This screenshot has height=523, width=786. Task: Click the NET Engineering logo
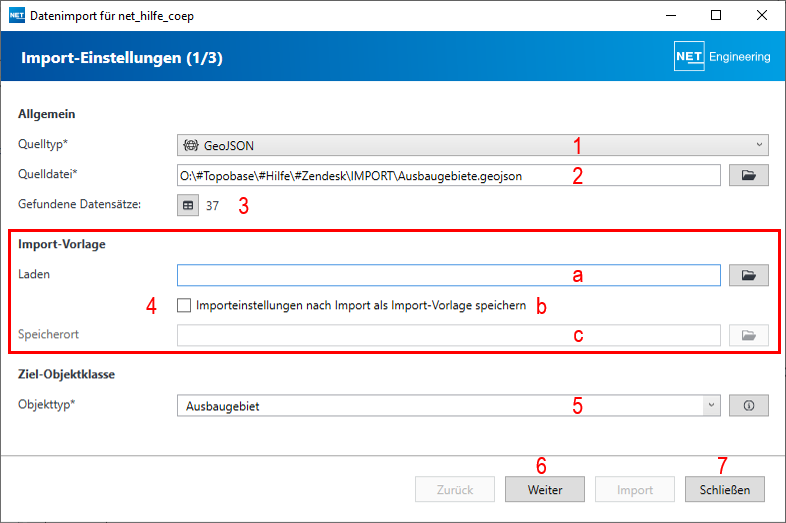point(722,56)
